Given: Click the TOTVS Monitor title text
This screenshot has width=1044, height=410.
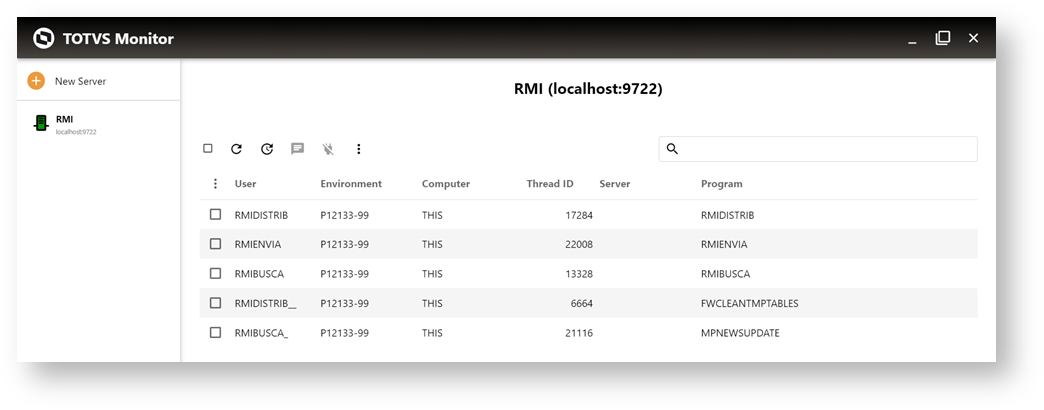Looking at the screenshot, I should point(118,39).
